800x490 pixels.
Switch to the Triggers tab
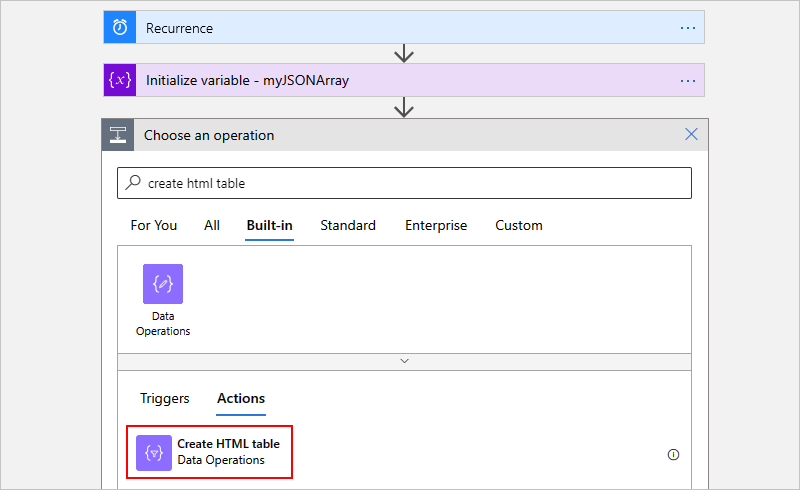click(165, 398)
